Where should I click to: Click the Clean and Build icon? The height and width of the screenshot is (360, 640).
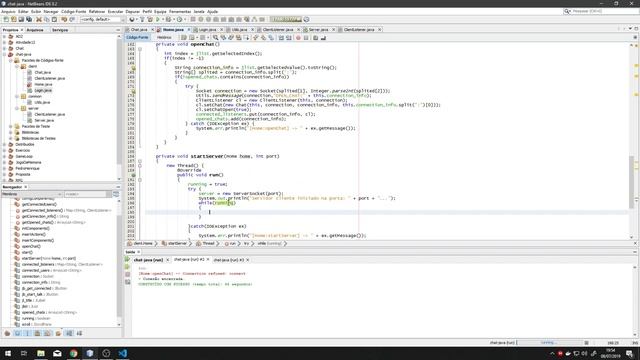tap(150, 19)
